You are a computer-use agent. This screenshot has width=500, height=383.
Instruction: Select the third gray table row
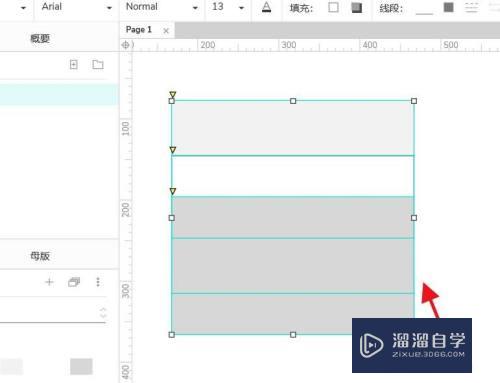click(293, 217)
